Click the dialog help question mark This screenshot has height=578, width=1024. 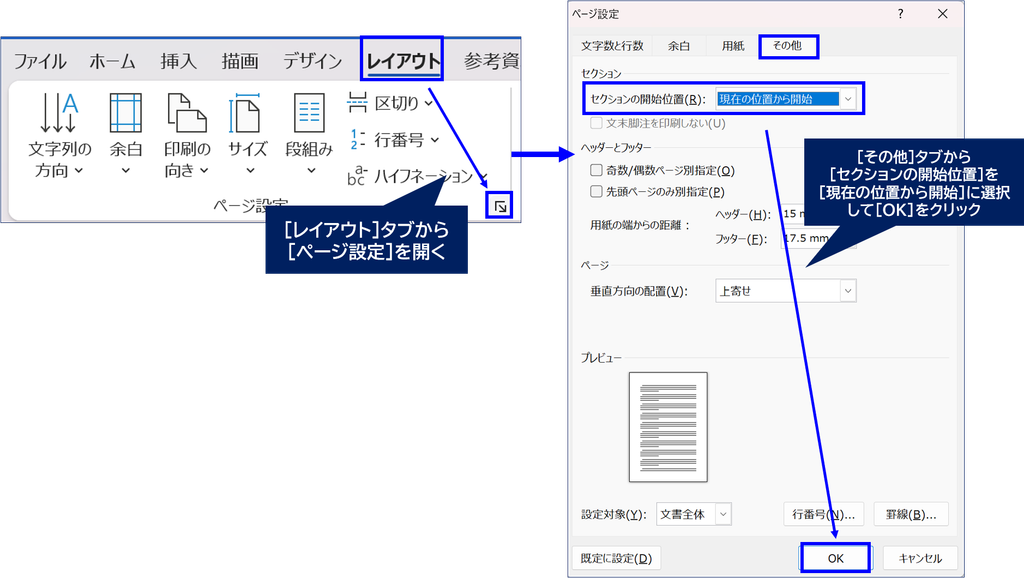901,14
